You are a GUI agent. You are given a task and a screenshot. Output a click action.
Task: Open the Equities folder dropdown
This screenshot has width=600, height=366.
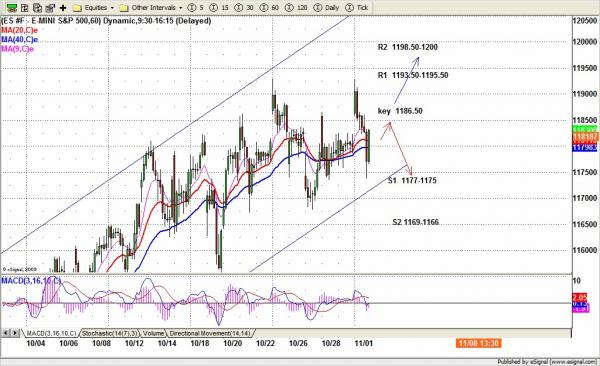[94, 8]
